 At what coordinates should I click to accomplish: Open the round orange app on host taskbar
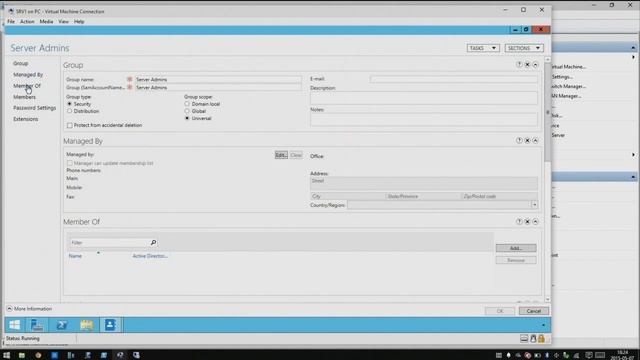tap(38, 355)
